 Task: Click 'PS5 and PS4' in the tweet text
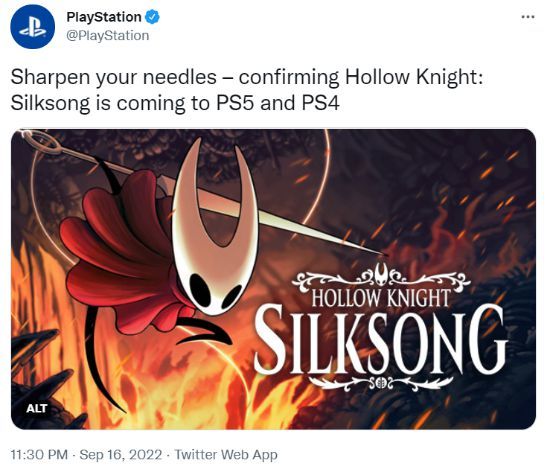pos(278,103)
